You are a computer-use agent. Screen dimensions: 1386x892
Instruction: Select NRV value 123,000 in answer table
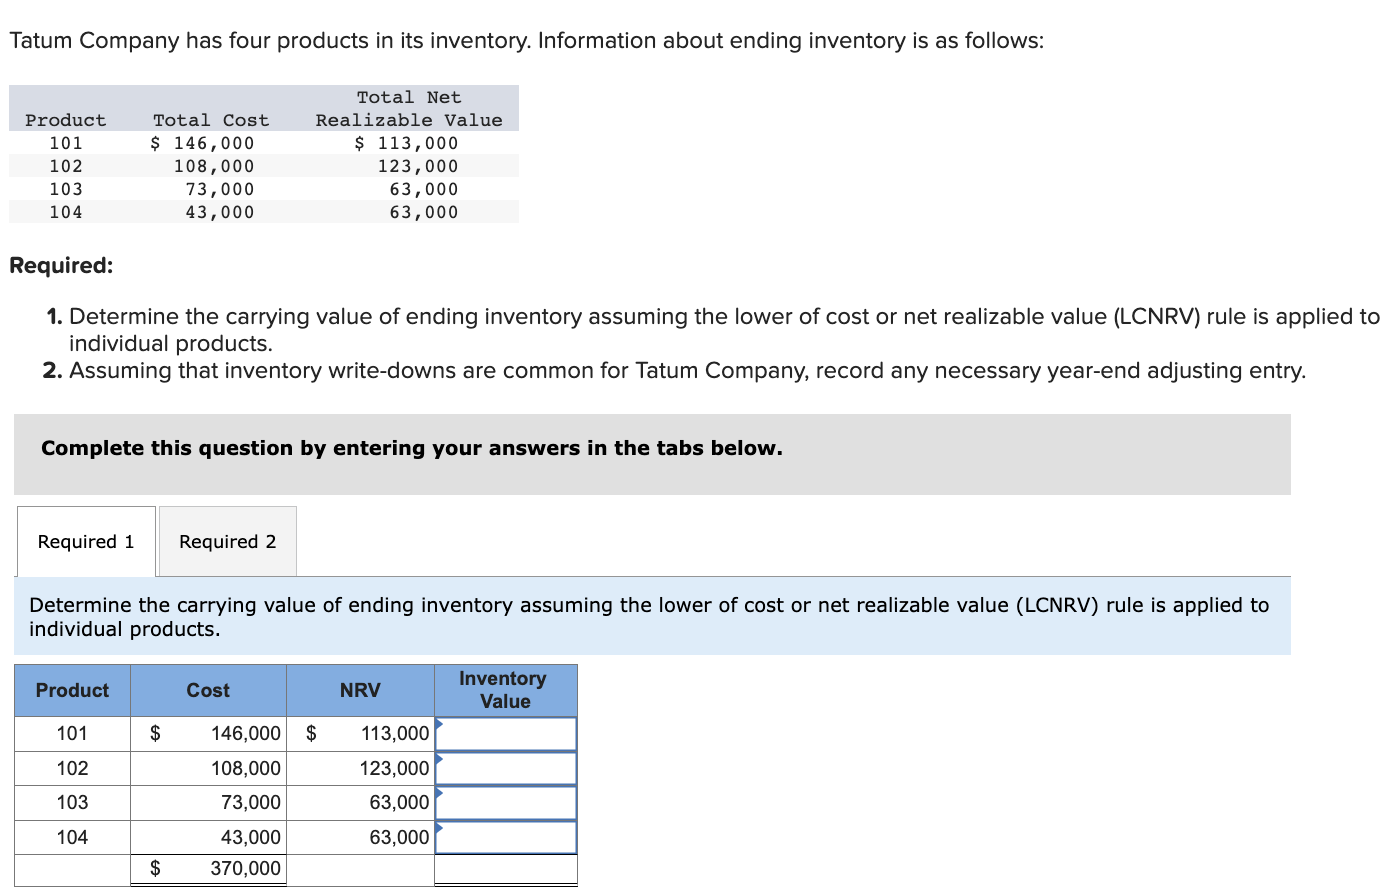[x=395, y=768]
